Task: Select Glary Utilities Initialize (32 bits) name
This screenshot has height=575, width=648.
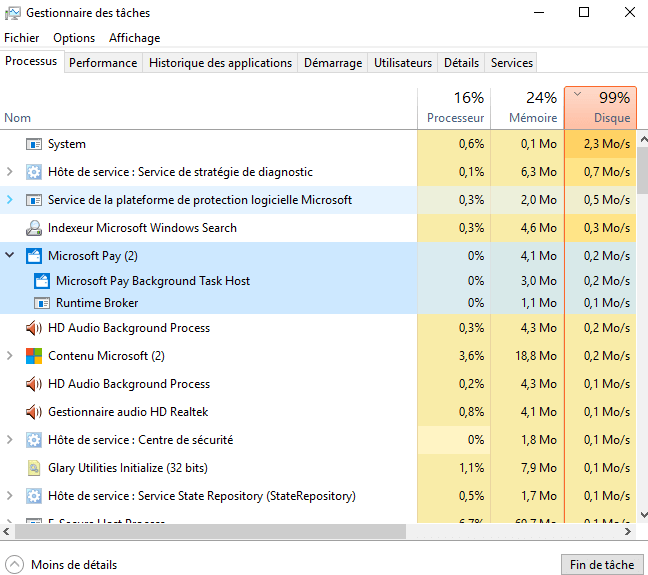Action: tap(128, 468)
